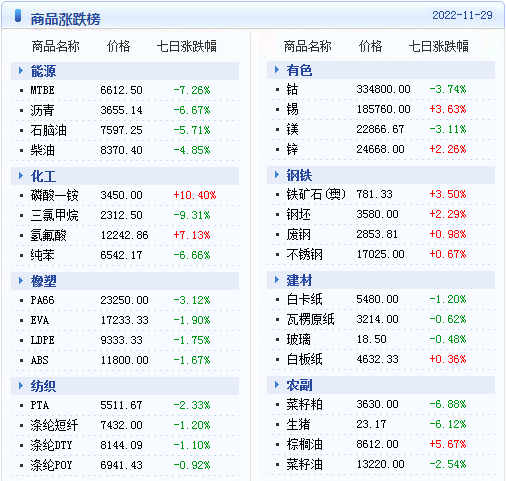
Task: Select the LDPE commodity name
Action: (x=42, y=340)
